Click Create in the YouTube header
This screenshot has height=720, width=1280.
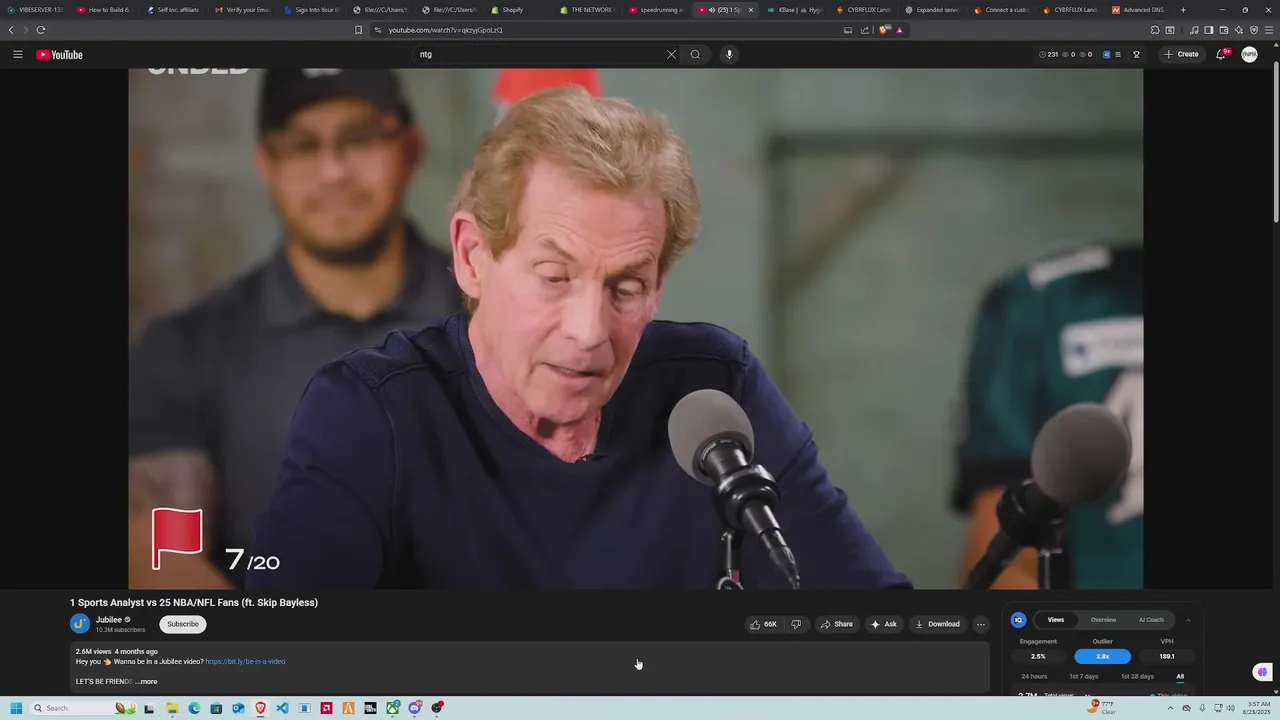(1182, 54)
